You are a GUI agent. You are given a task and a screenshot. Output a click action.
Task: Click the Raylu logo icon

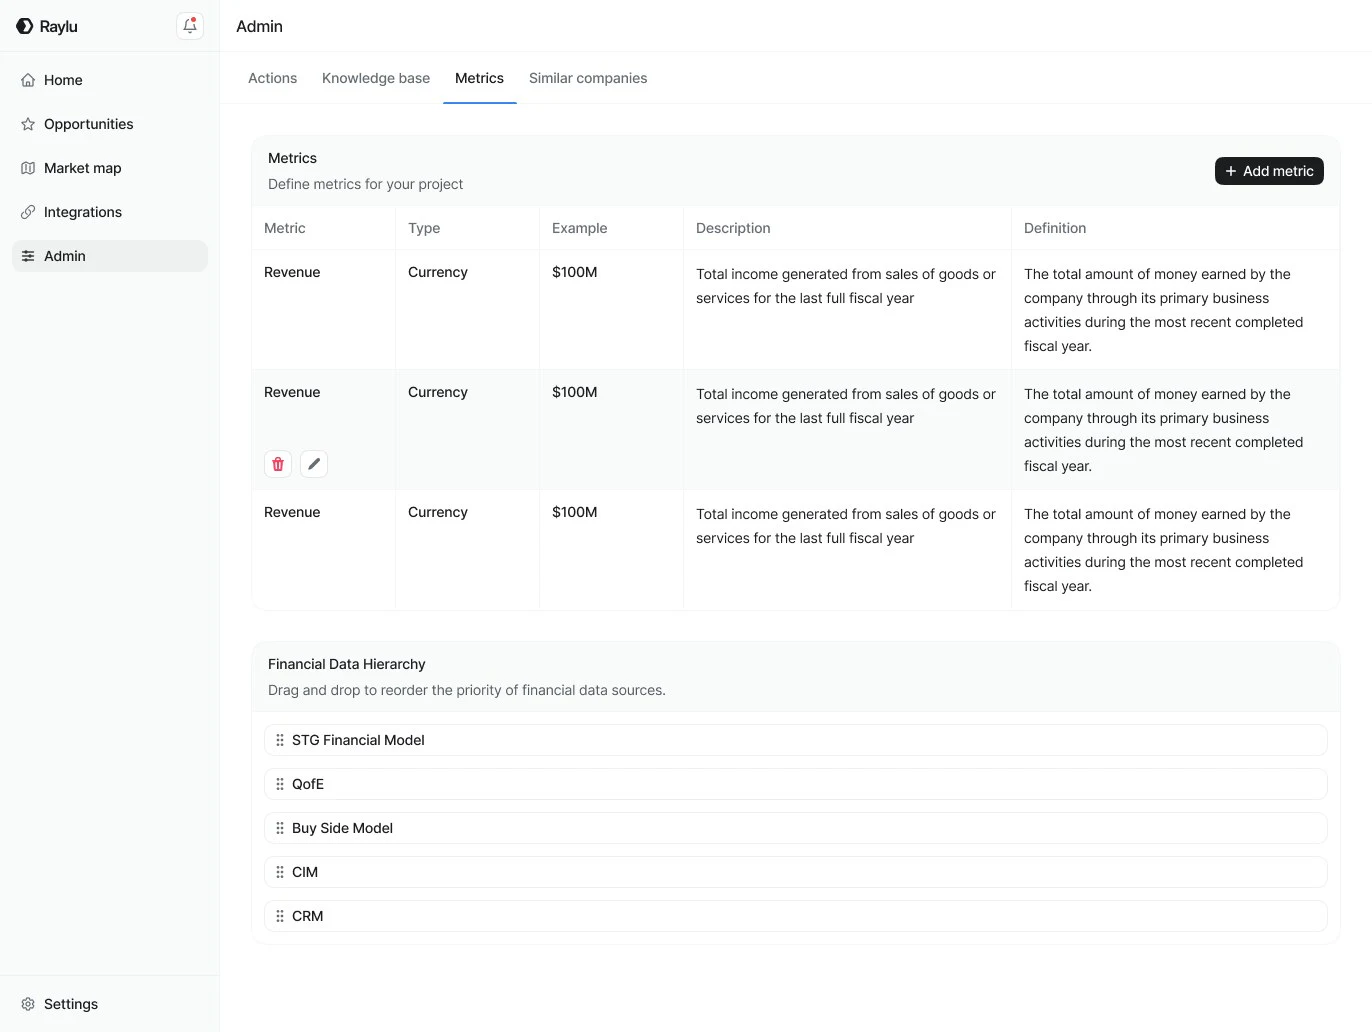[25, 26]
